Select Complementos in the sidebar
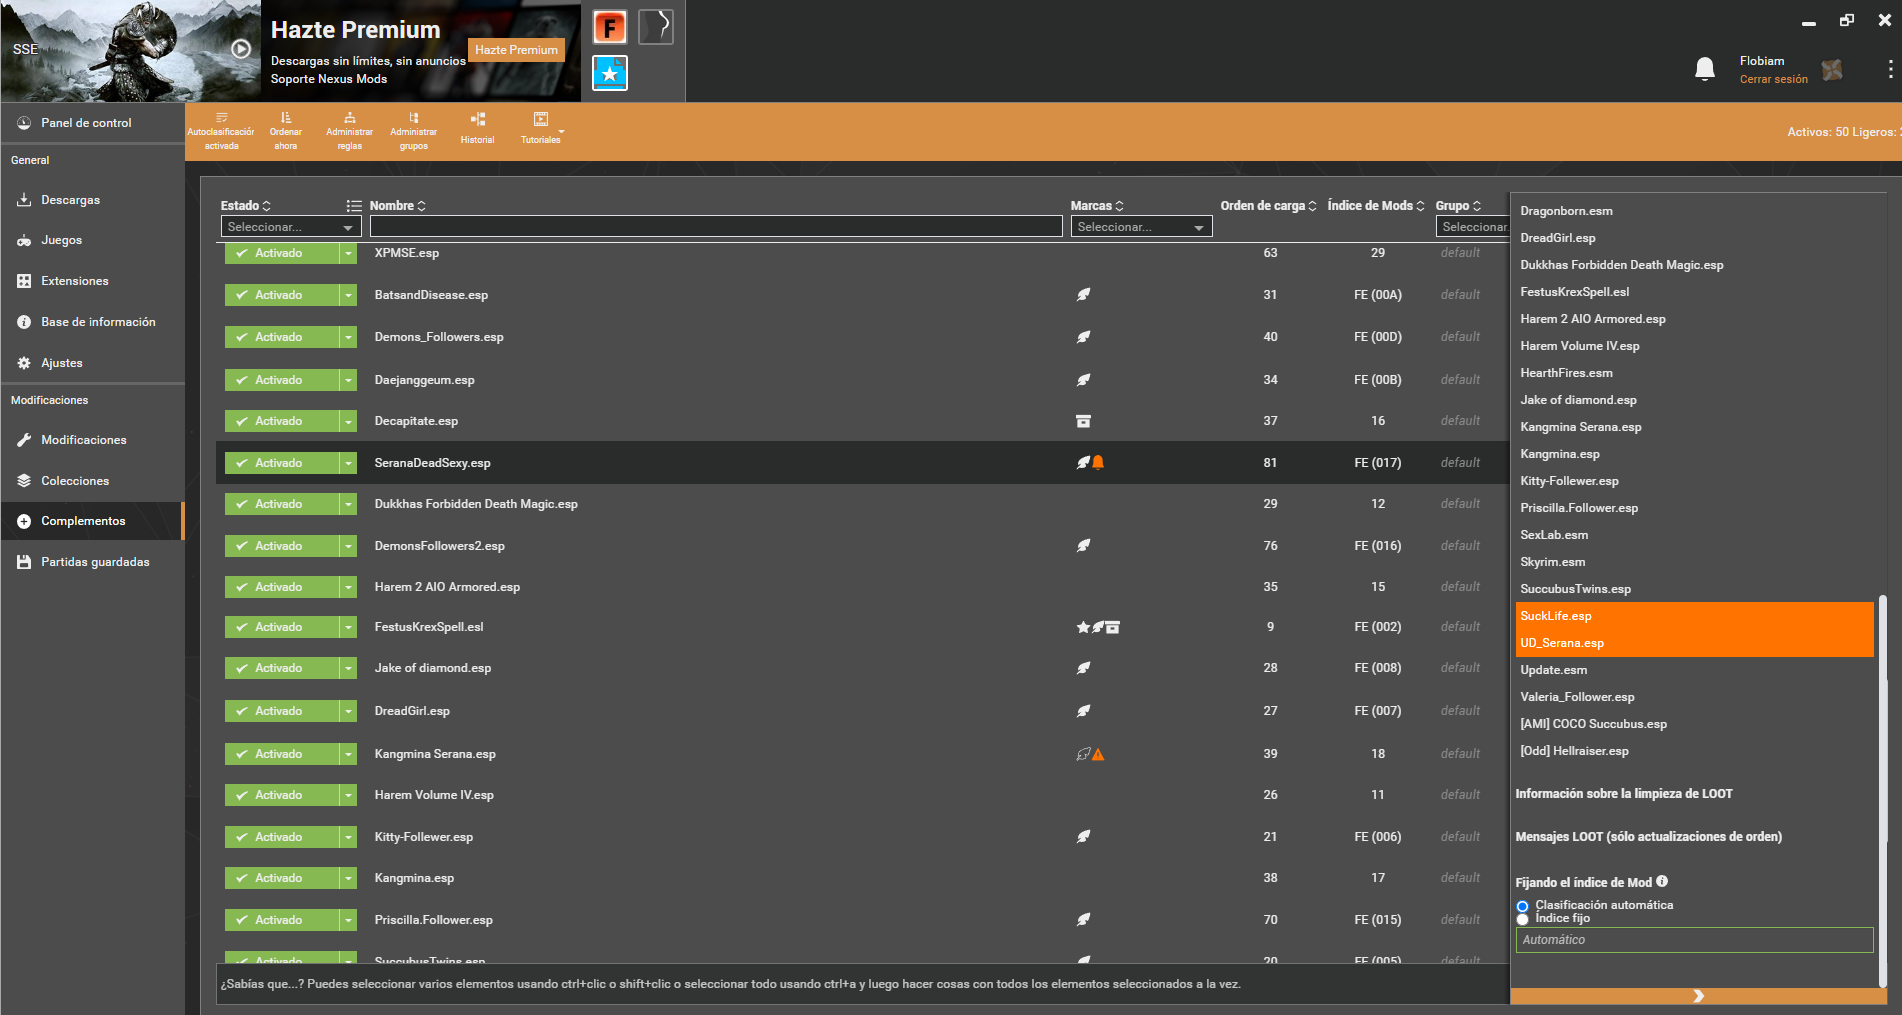This screenshot has width=1902, height=1015. 92,521
